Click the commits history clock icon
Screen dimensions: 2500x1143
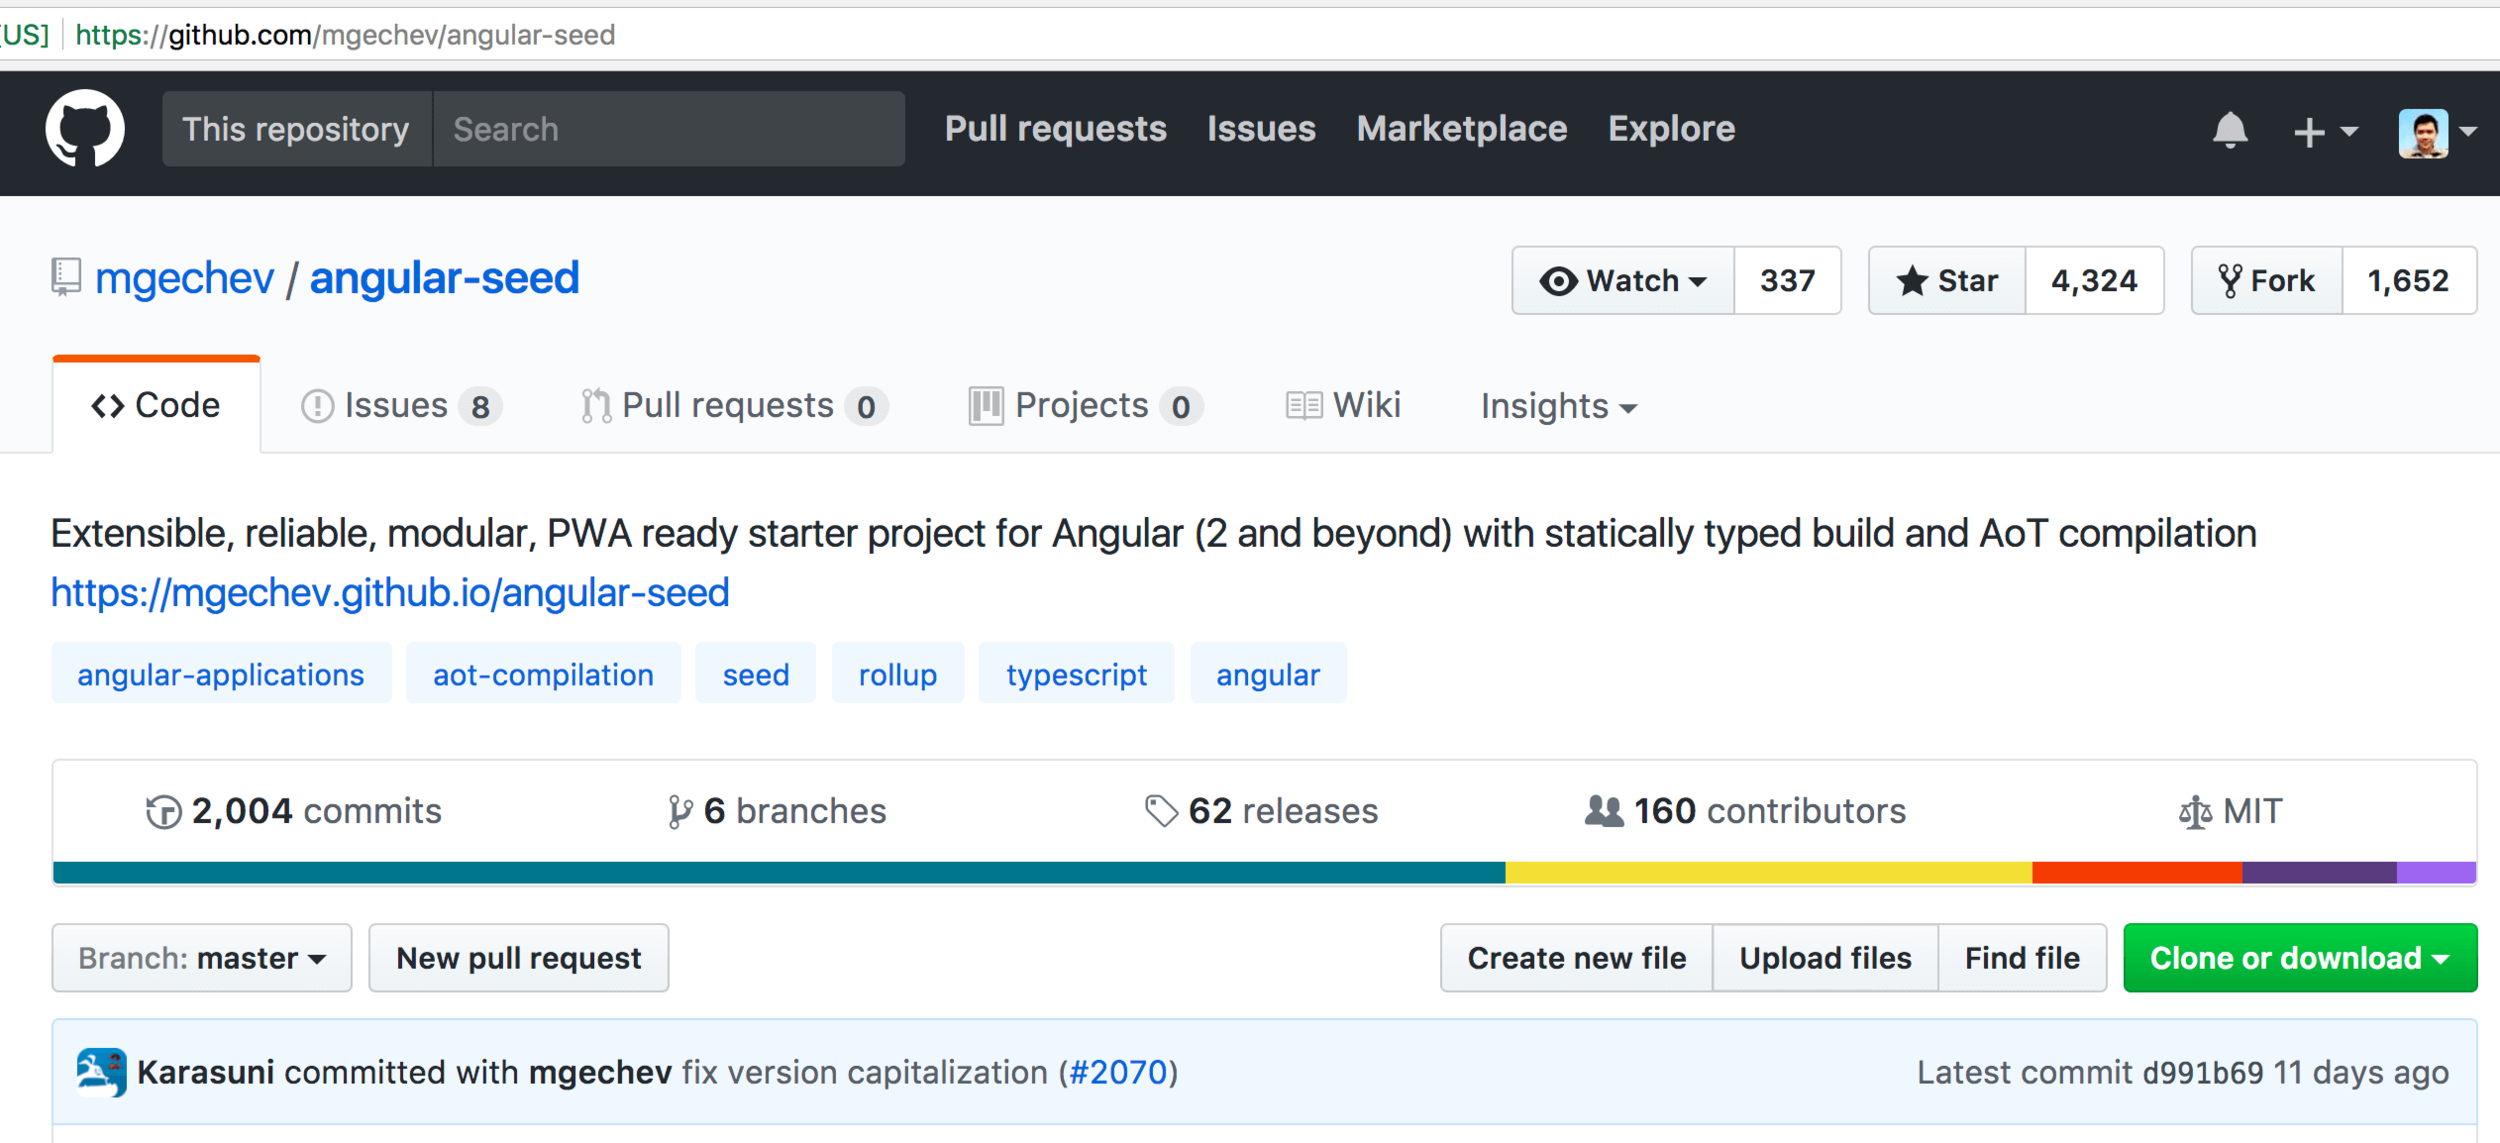click(163, 812)
